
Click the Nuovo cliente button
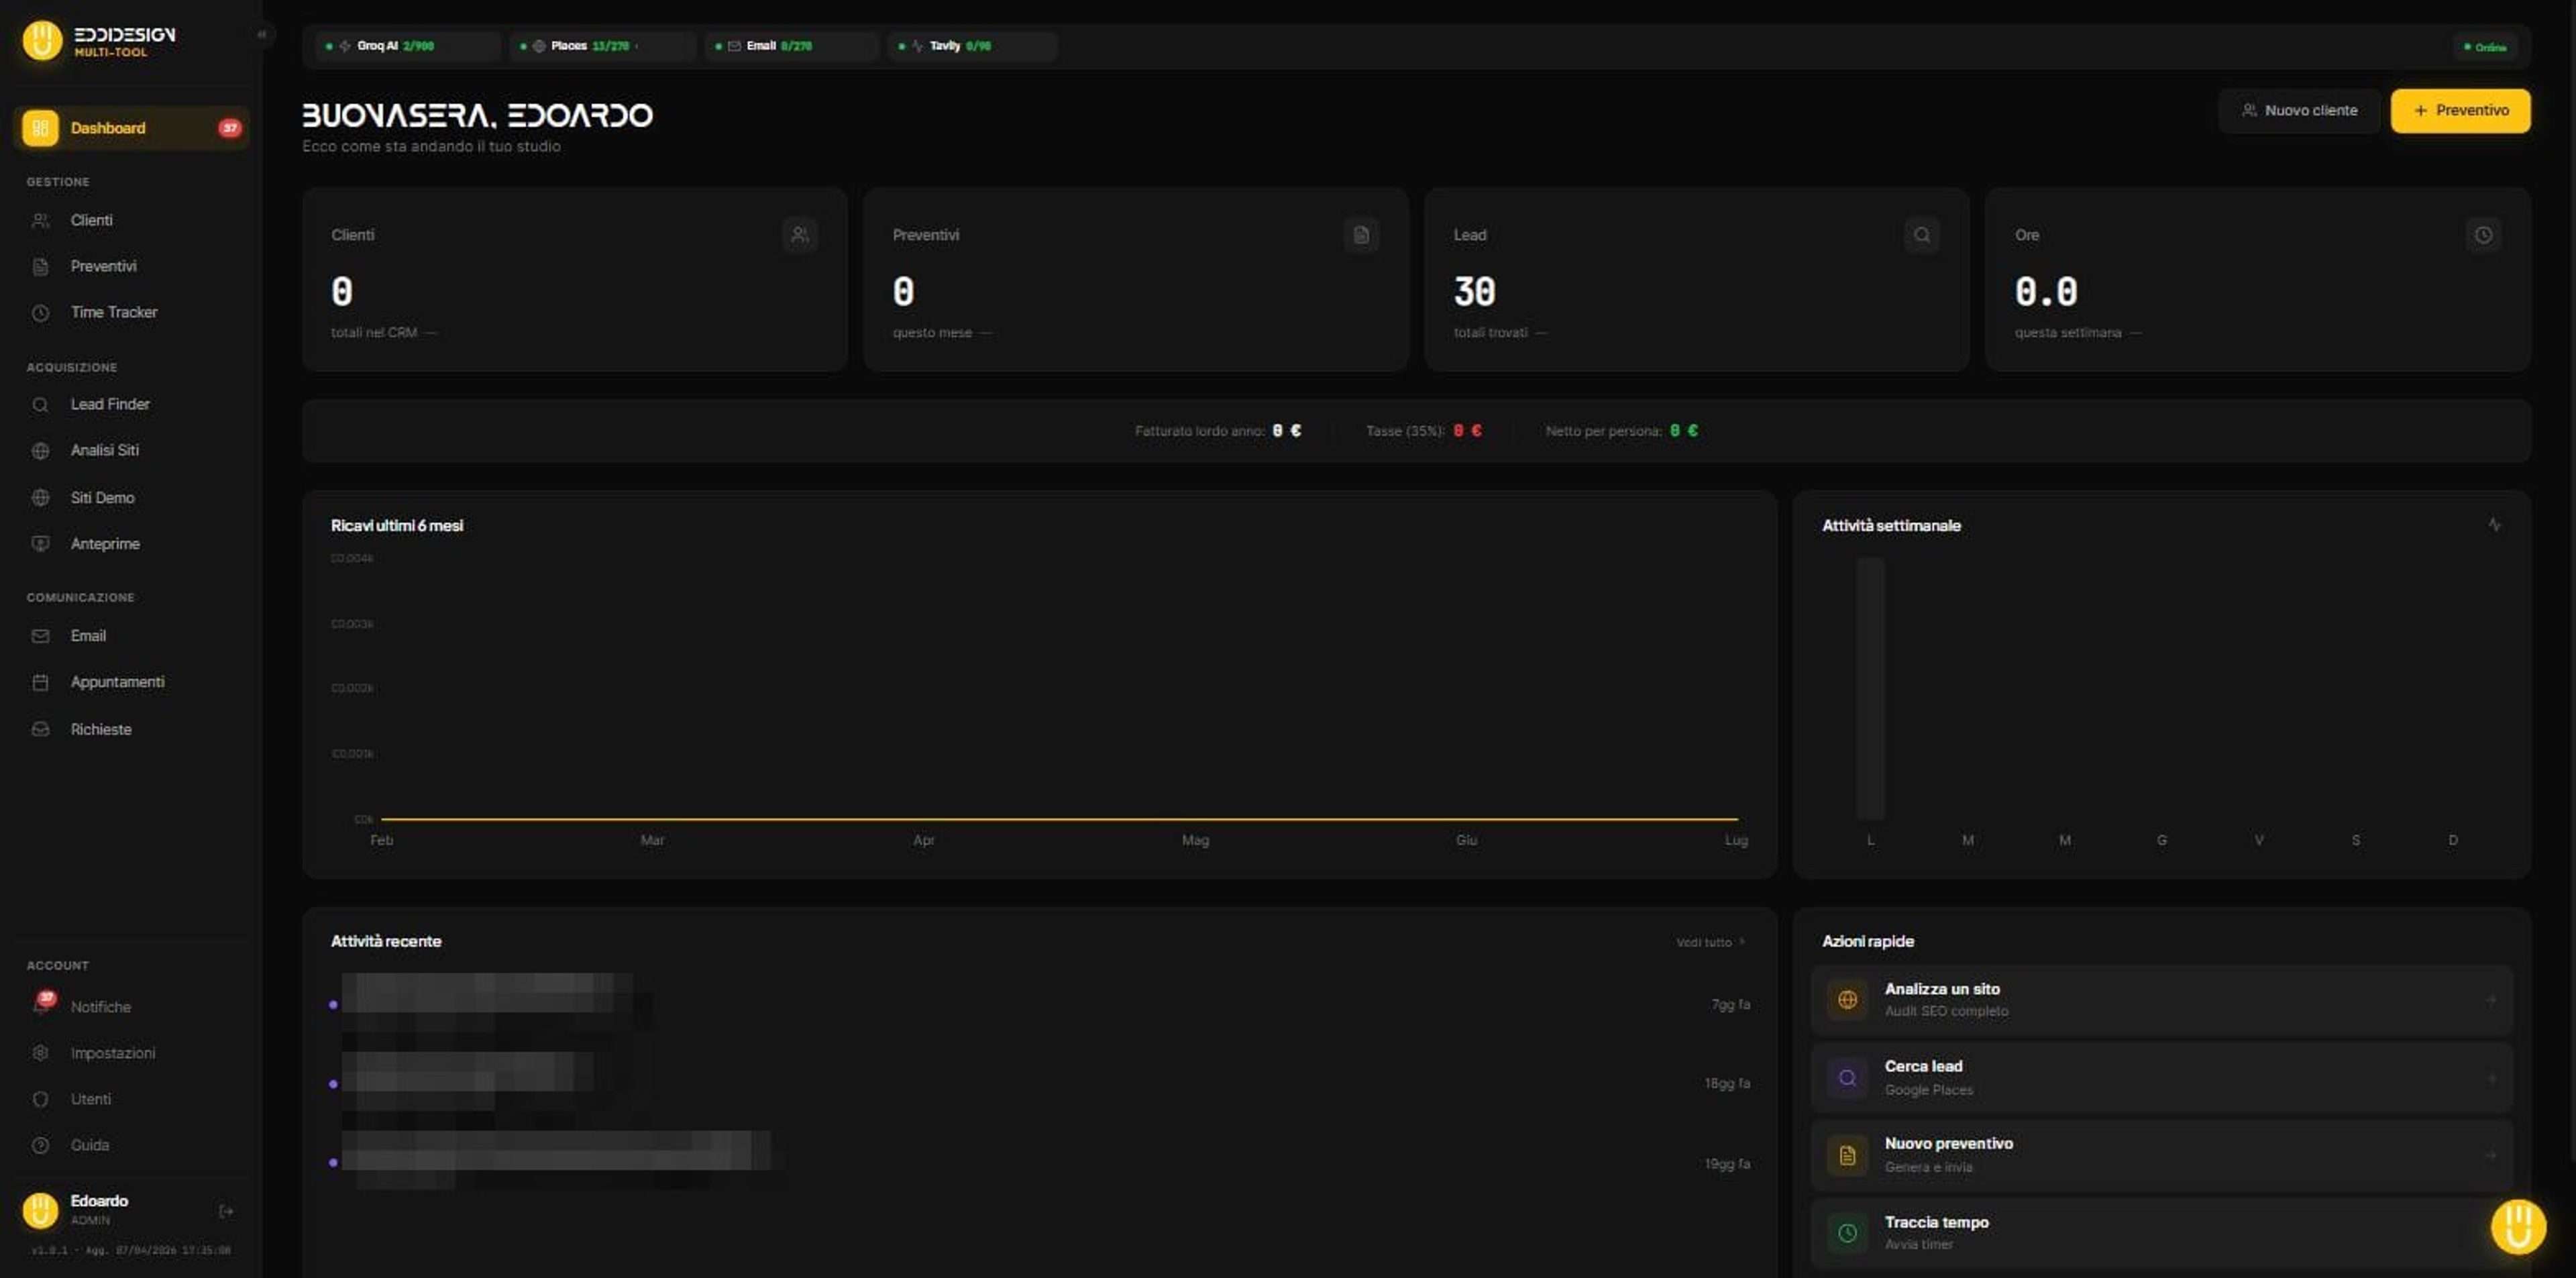2299,111
